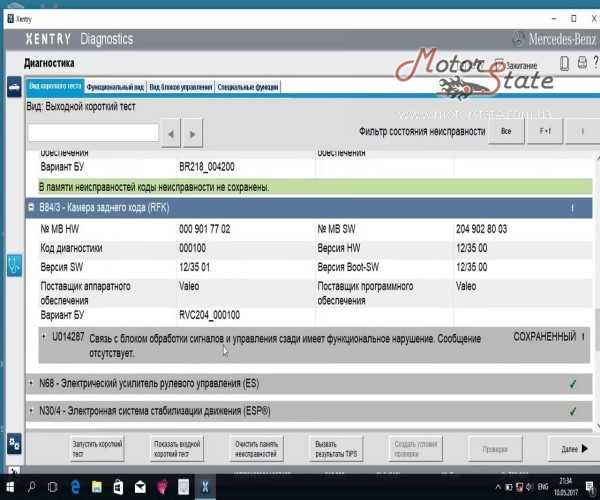Screen dimensions: 600x500
Task: Open the pink app icon in taskbar
Action: (162, 487)
